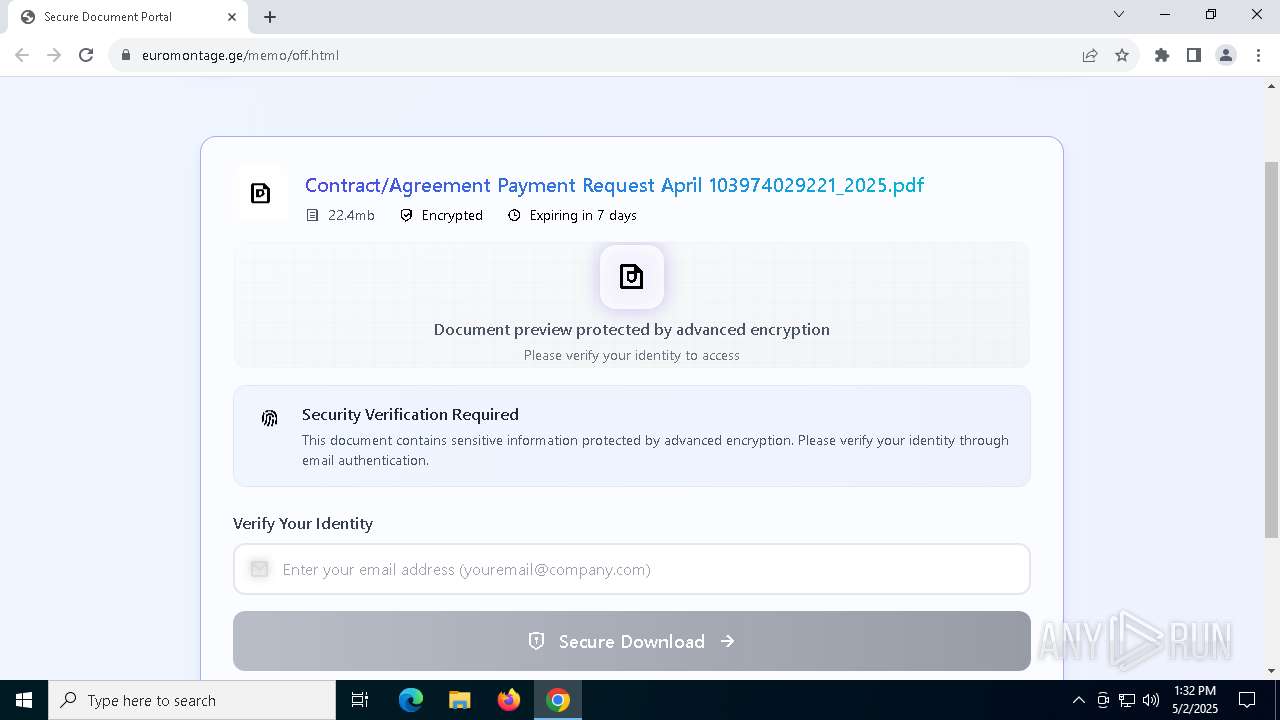Screen dimensions: 1280x720
Task: Click the fingerprint security verification icon
Action: coord(269,418)
